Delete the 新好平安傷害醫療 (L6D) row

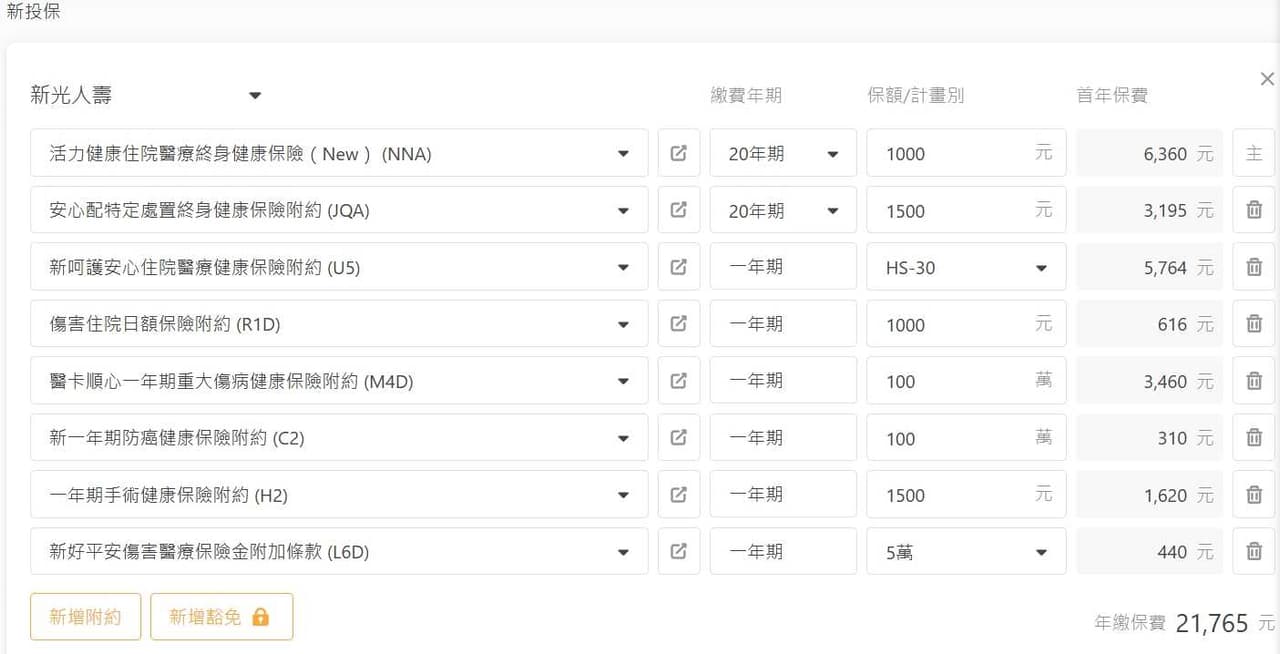(x=1253, y=552)
